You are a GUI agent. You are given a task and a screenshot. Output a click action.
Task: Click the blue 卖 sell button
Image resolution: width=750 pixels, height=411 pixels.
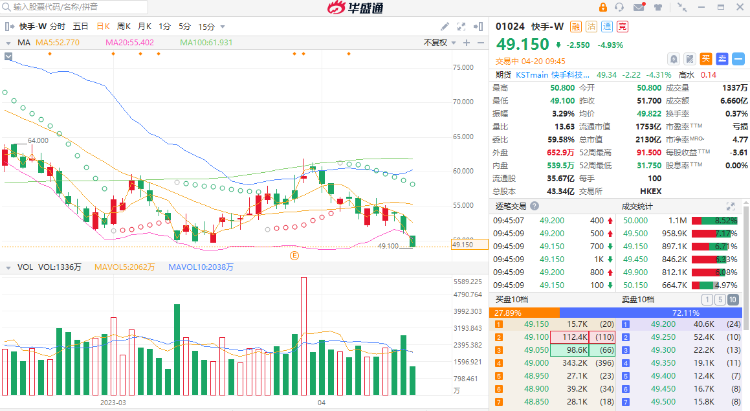click(722, 59)
